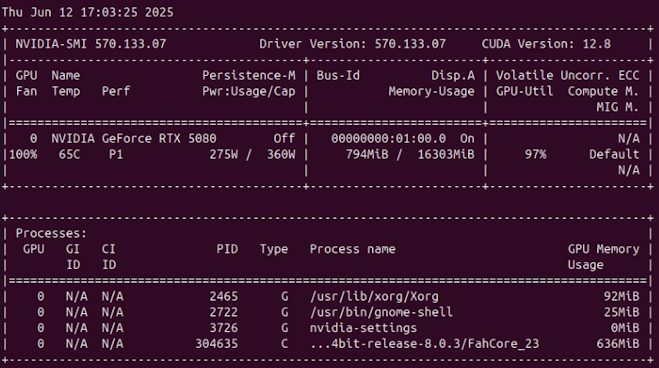Click PID 2465
Screen dimensions: 659x368
point(223,297)
